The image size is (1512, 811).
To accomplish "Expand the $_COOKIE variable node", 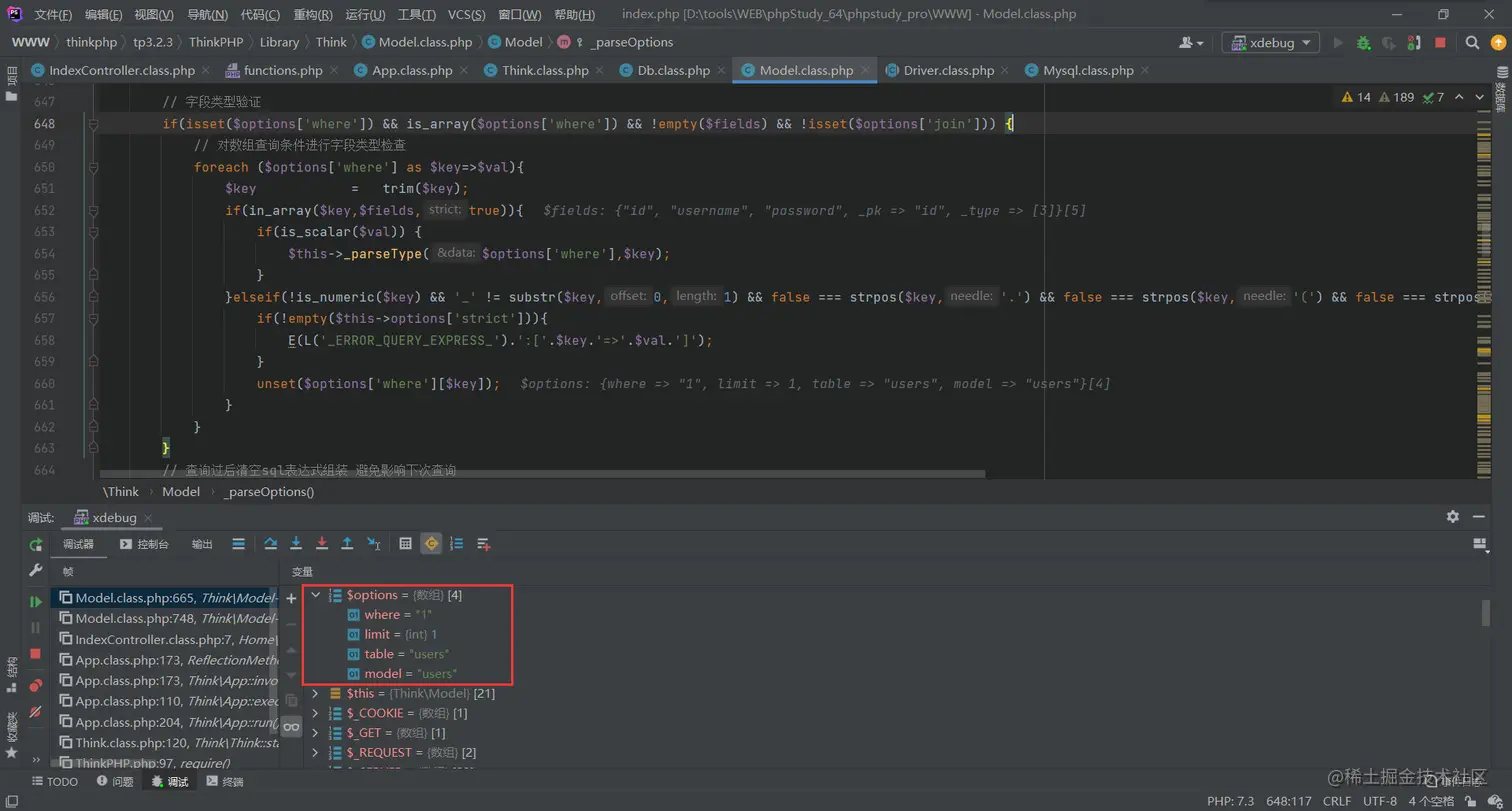I will coord(316,713).
